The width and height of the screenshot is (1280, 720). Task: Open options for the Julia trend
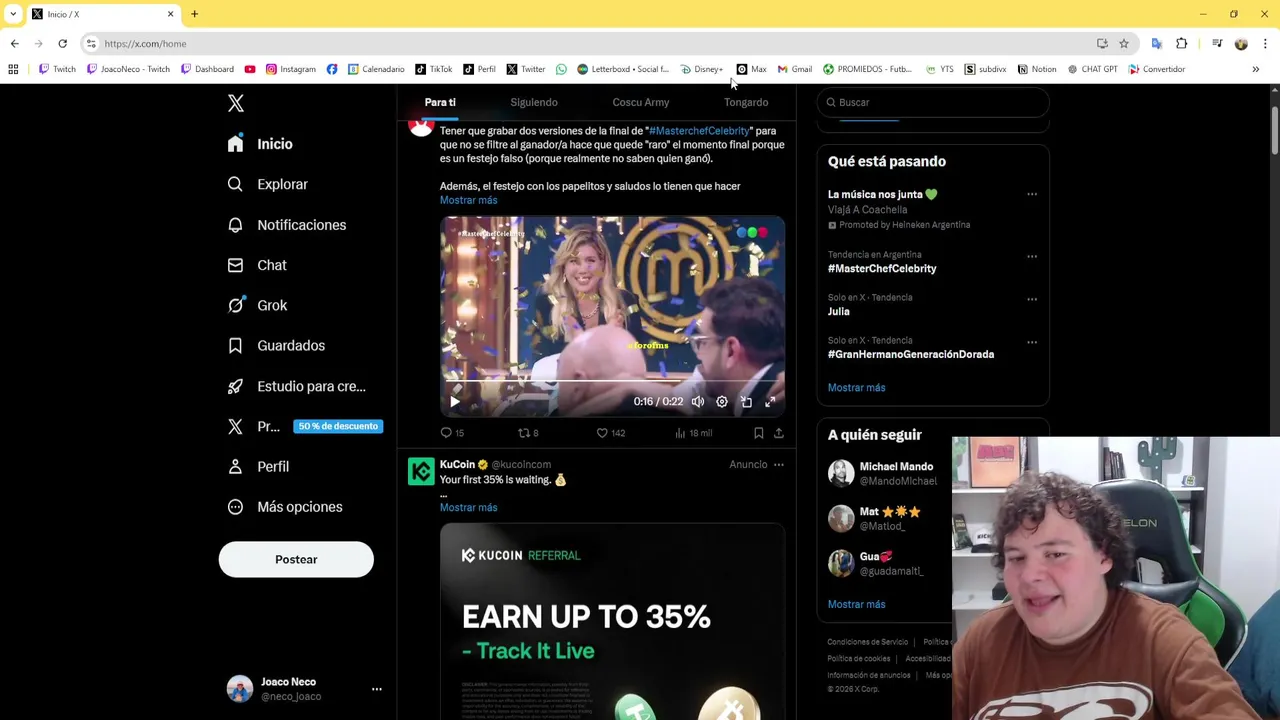click(x=1032, y=299)
